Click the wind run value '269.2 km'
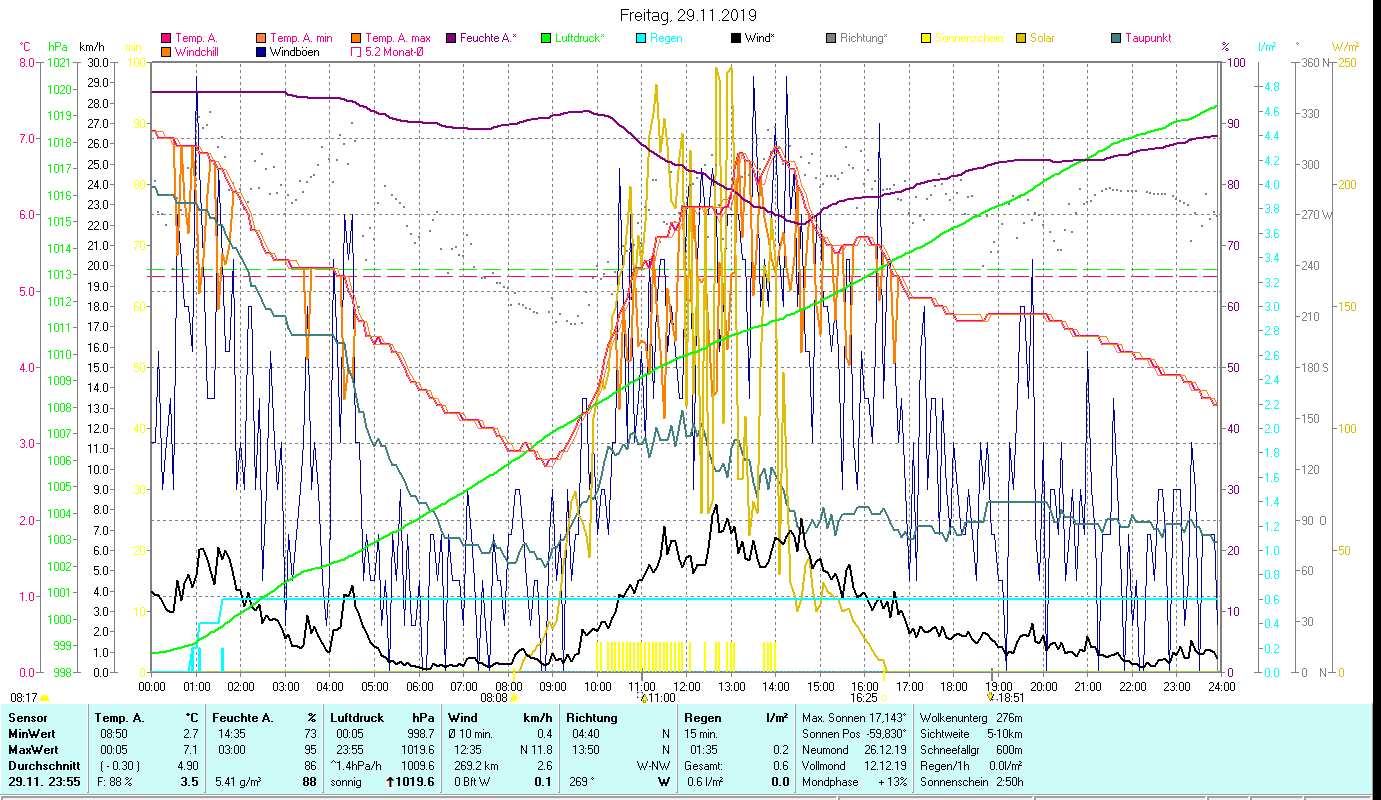 click(x=475, y=766)
